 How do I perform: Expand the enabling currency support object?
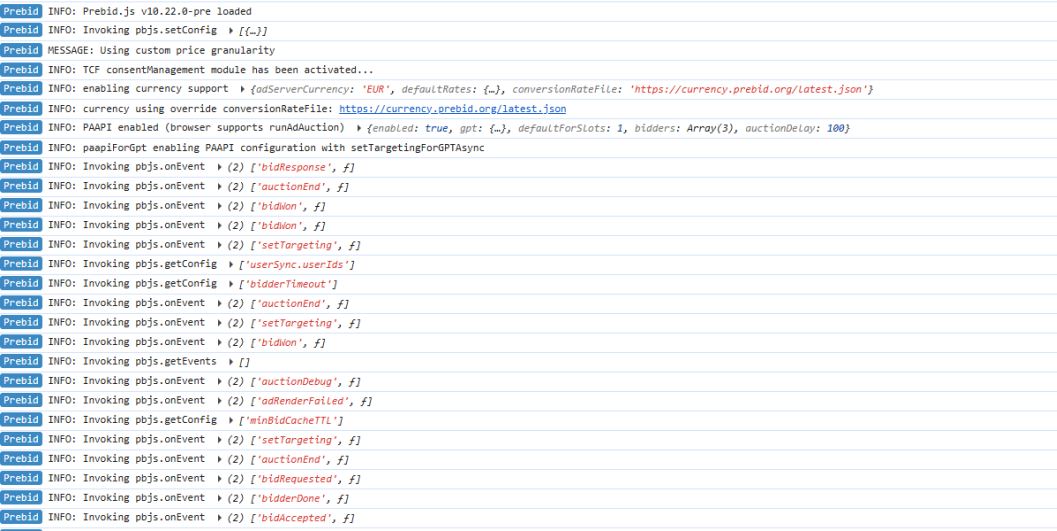point(243,89)
